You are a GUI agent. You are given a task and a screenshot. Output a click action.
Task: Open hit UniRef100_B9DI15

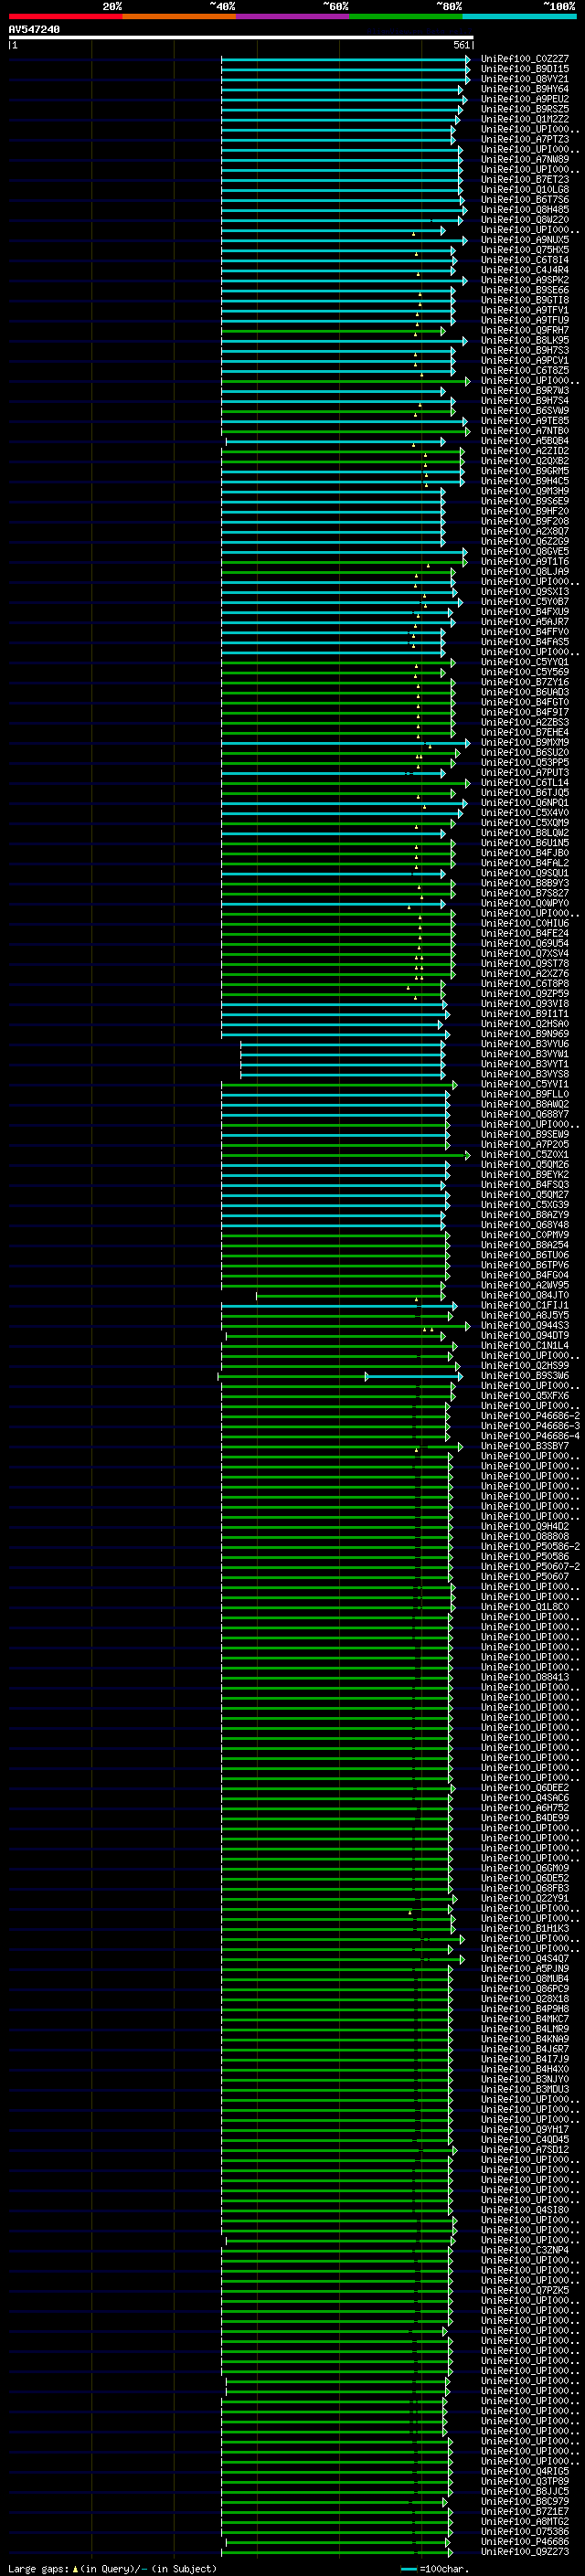click(525, 69)
